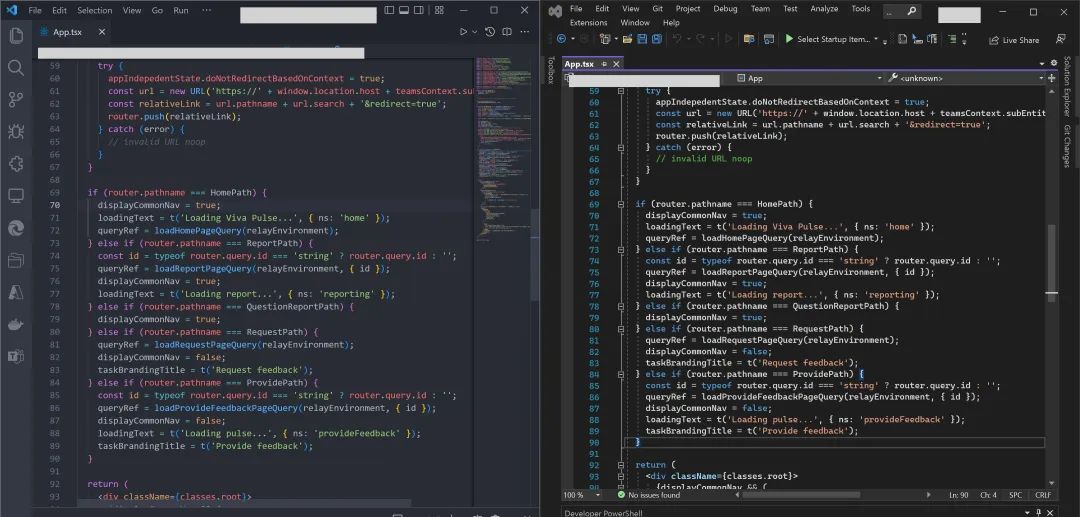Open Source Control view in VS Code
The image size is (1080, 517).
pos(16,100)
